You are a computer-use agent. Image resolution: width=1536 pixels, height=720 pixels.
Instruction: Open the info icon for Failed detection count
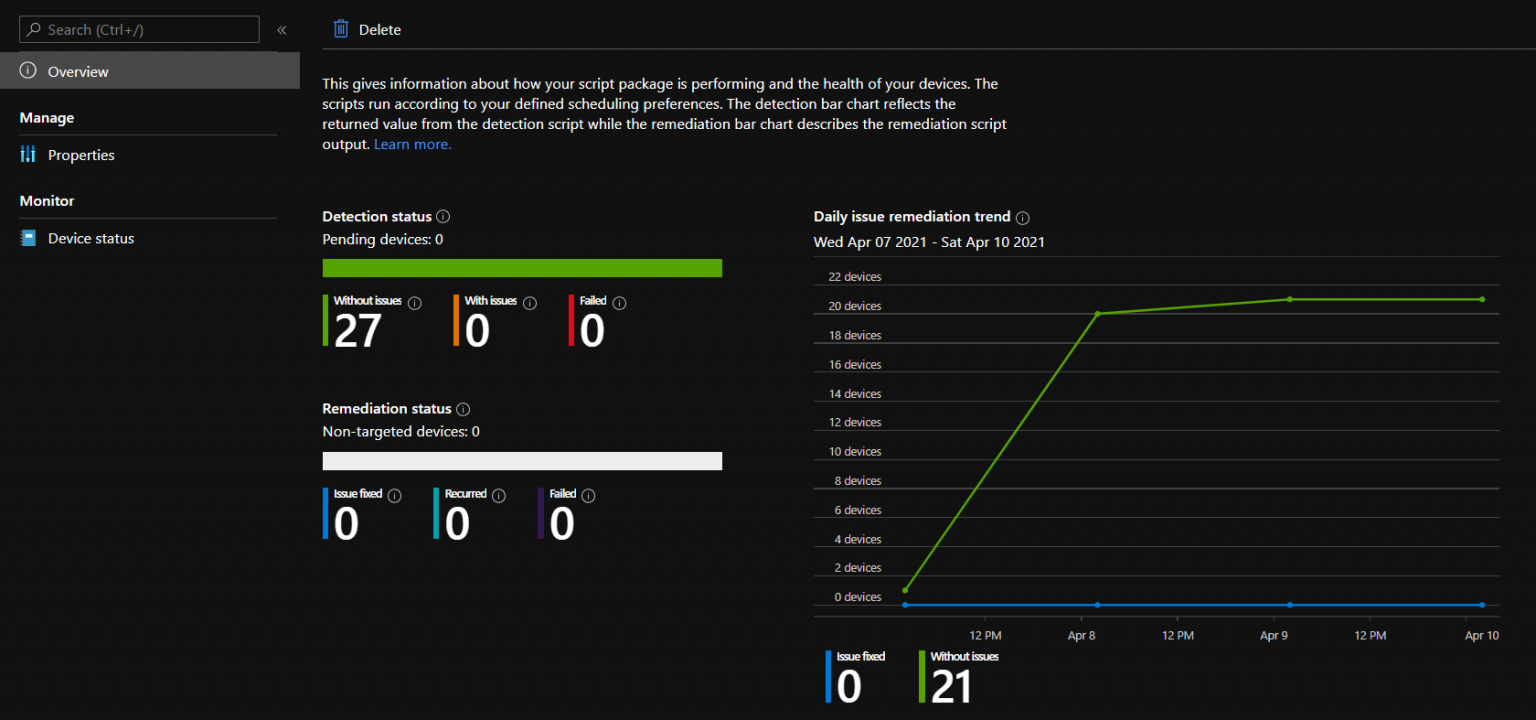pyautogui.click(x=619, y=302)
